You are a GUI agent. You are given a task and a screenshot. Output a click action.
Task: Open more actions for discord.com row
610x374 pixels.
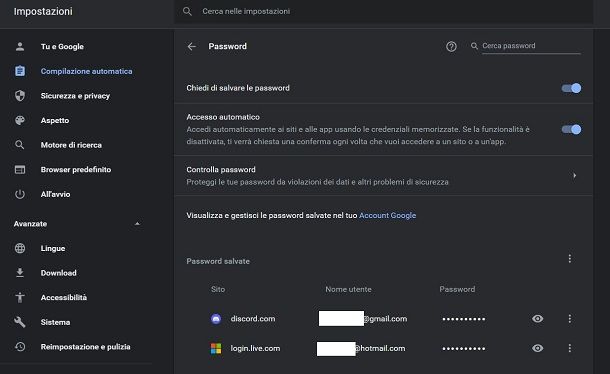coord(570,319)
